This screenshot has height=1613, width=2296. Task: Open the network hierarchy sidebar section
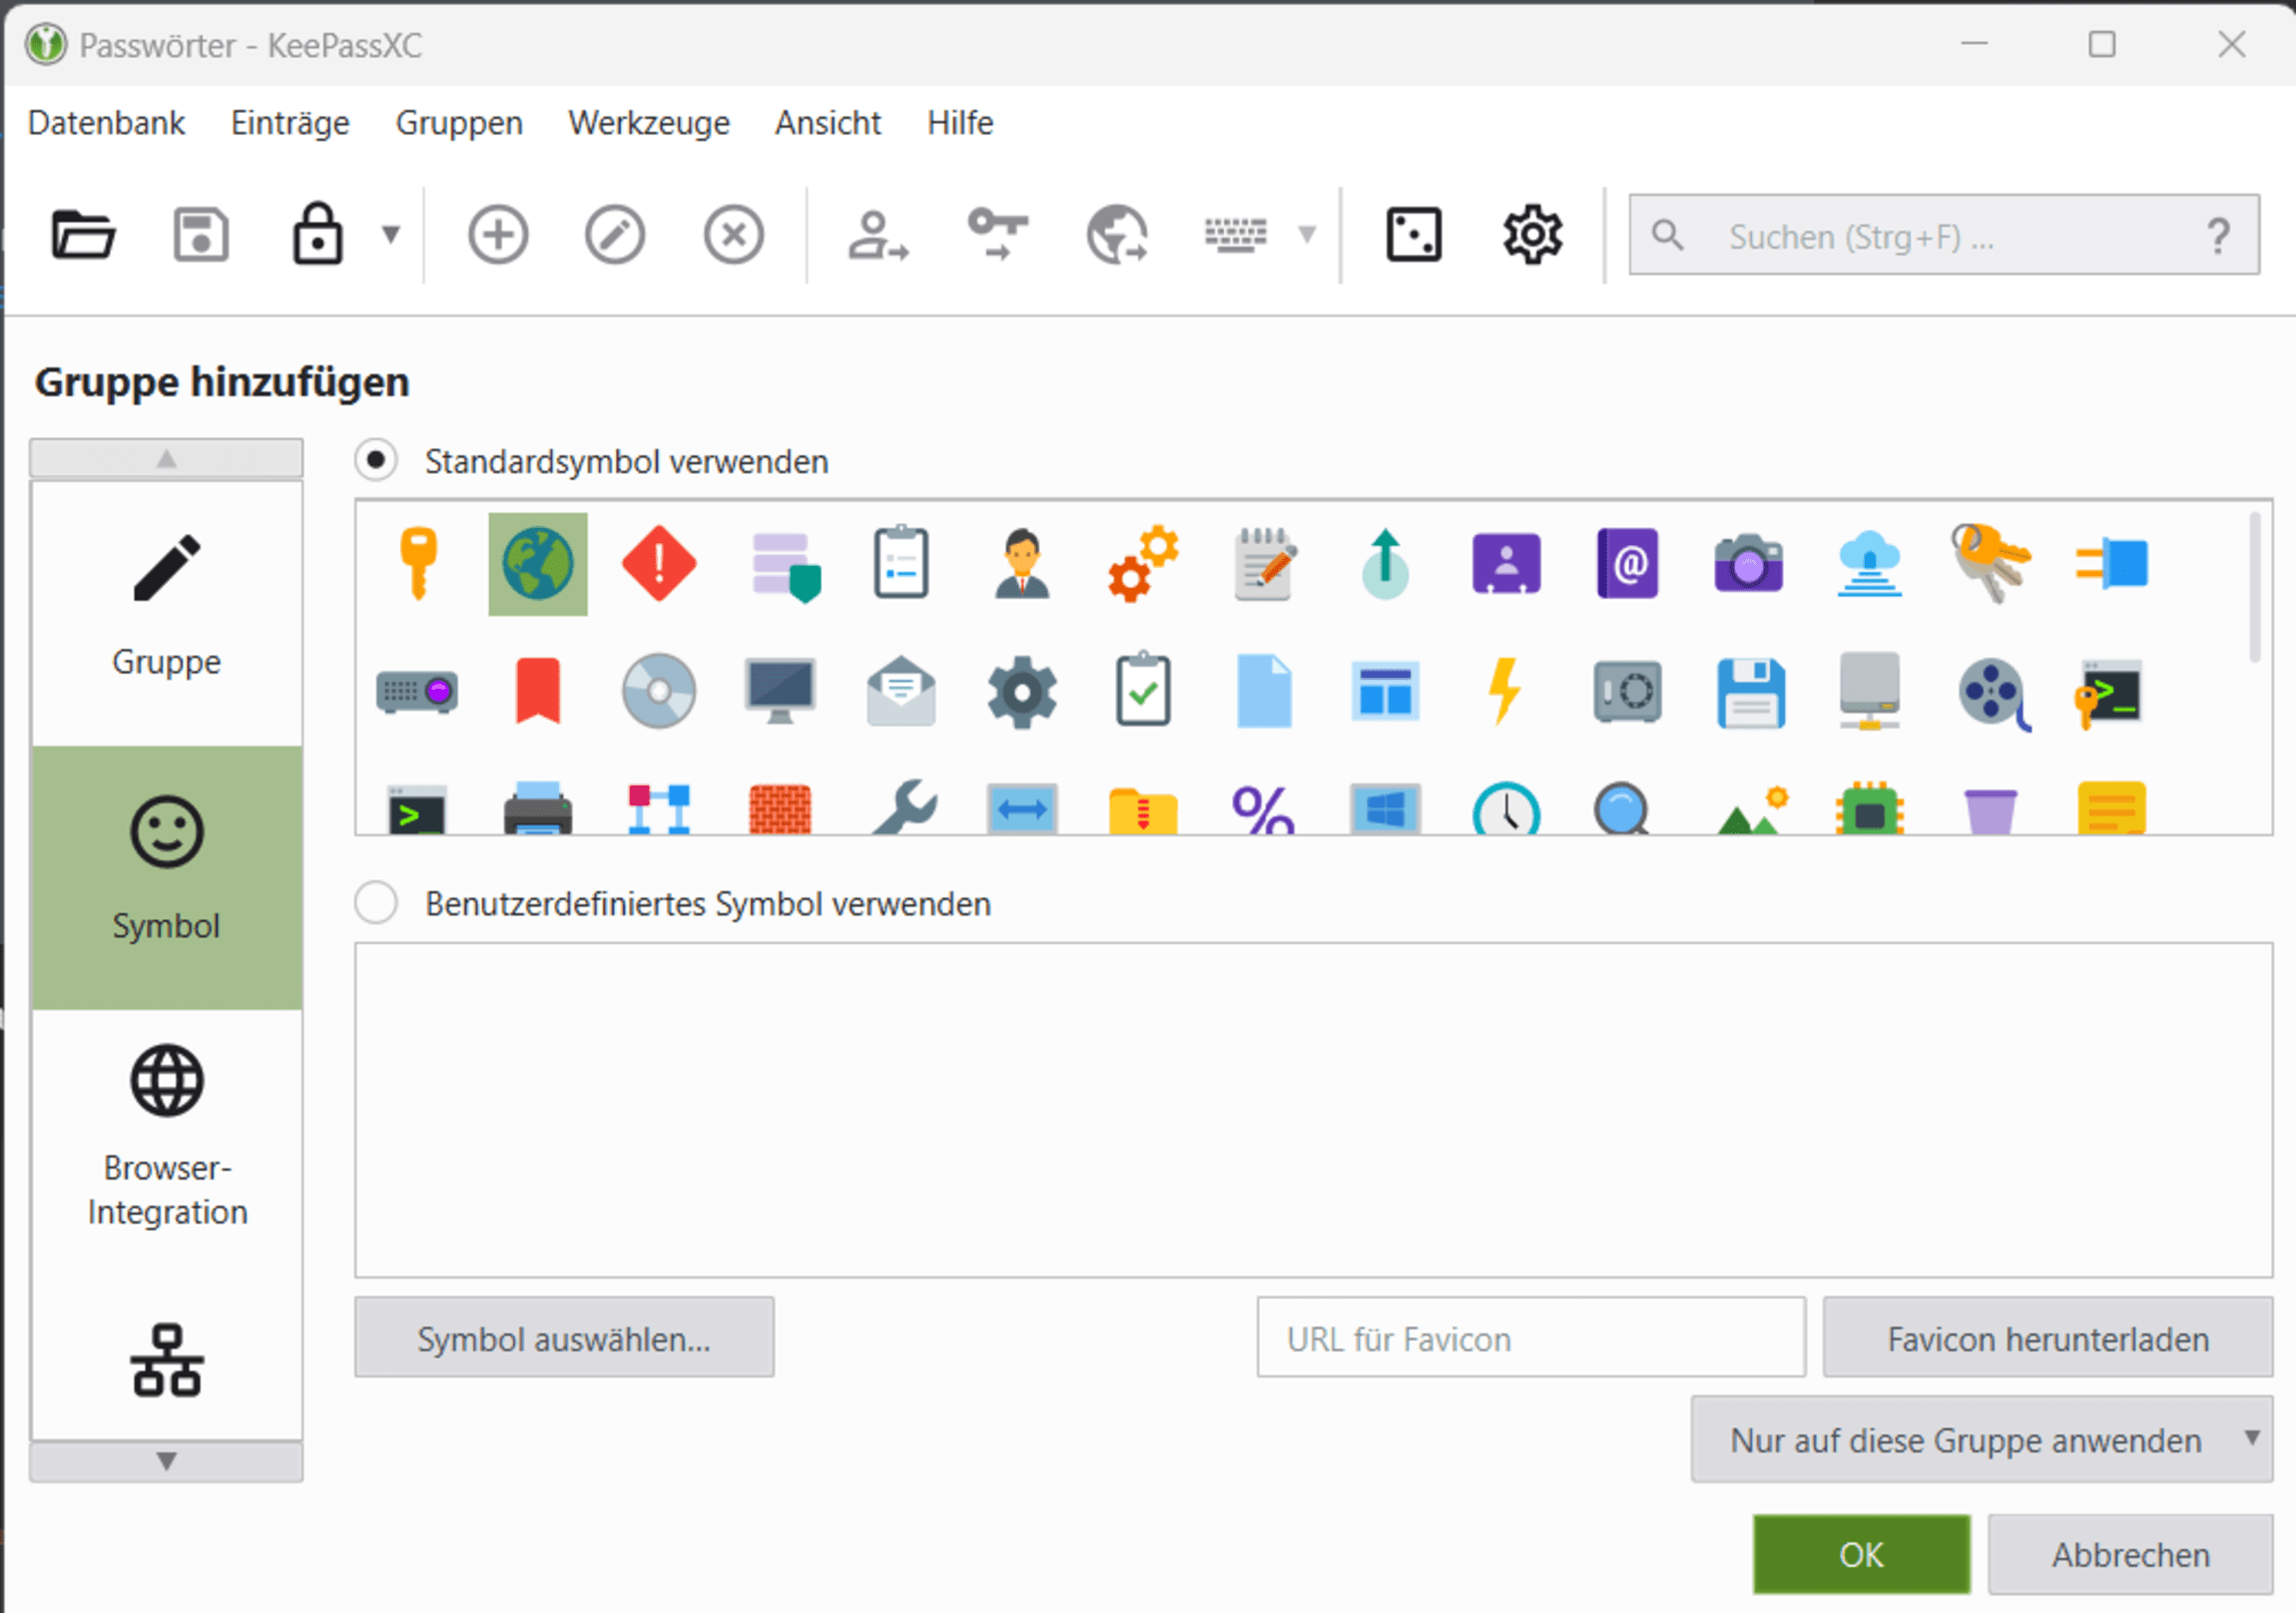tap(166, 1360)
